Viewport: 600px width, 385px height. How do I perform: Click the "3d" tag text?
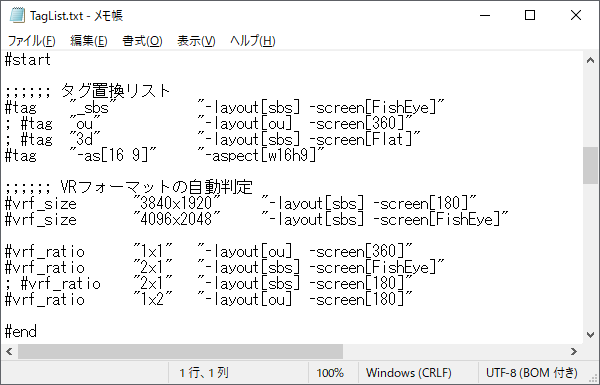coord(85,140)
